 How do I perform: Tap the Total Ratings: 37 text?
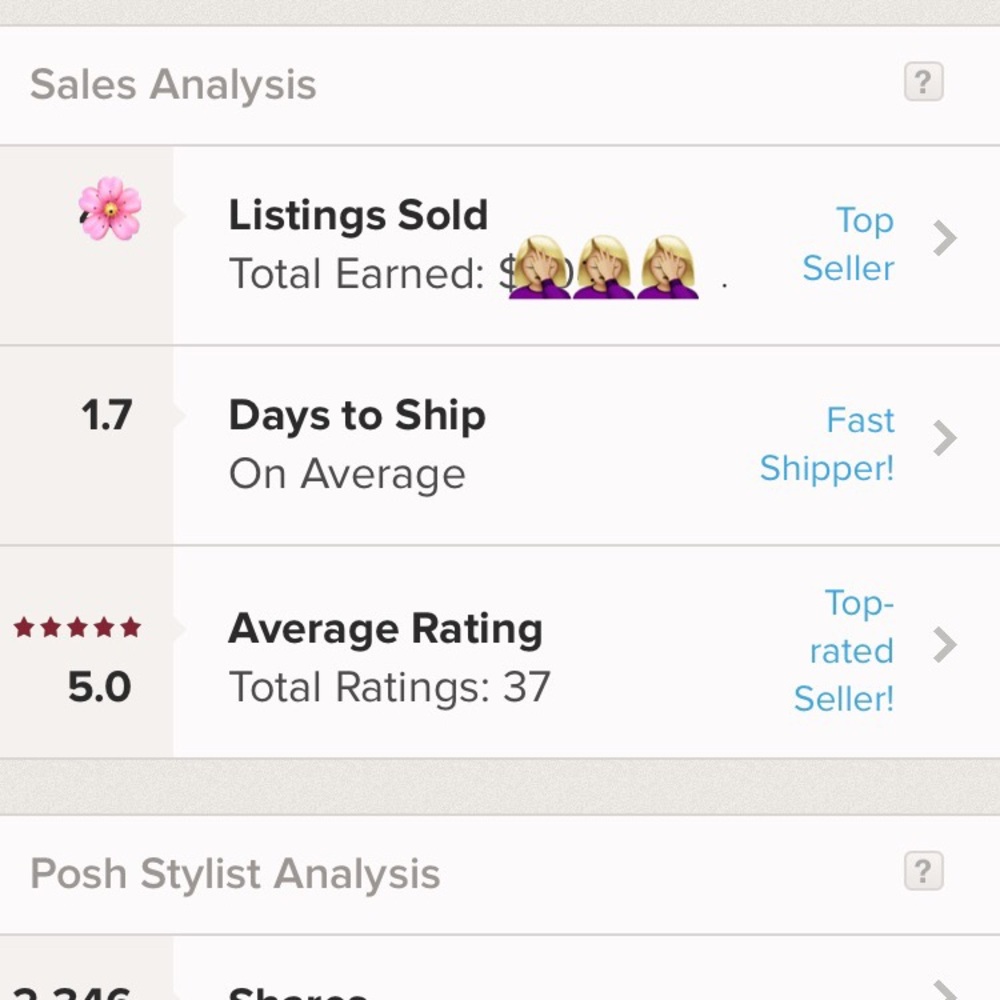coord(390,688)
